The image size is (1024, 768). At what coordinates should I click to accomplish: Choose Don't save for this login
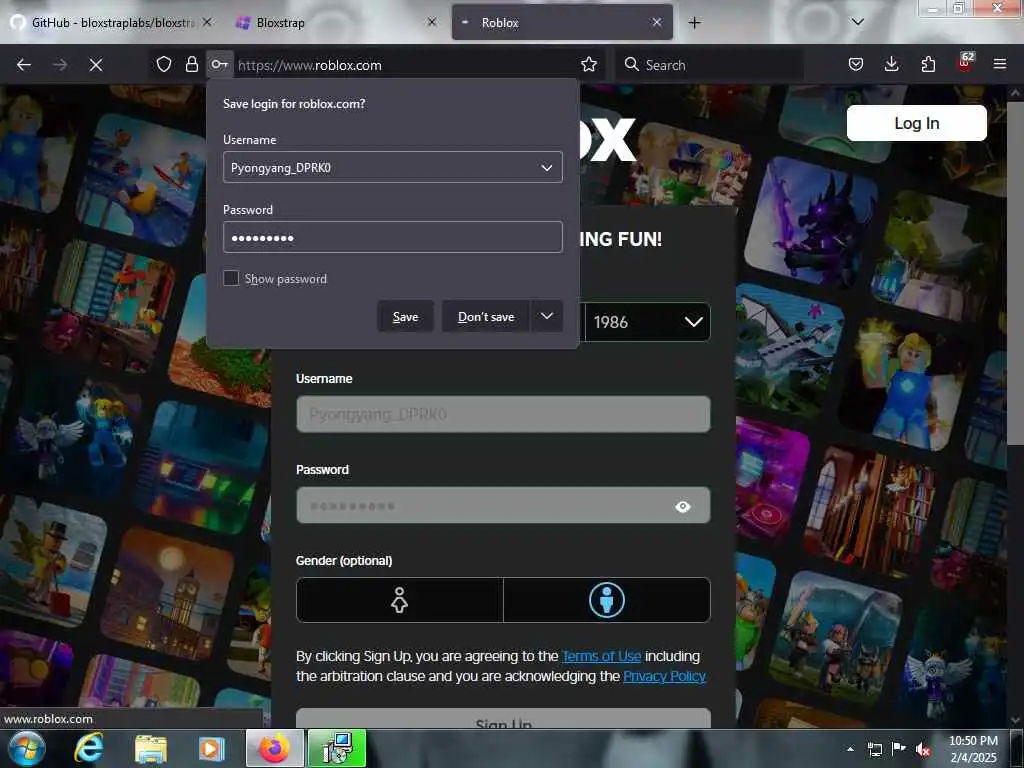[486, 317]
